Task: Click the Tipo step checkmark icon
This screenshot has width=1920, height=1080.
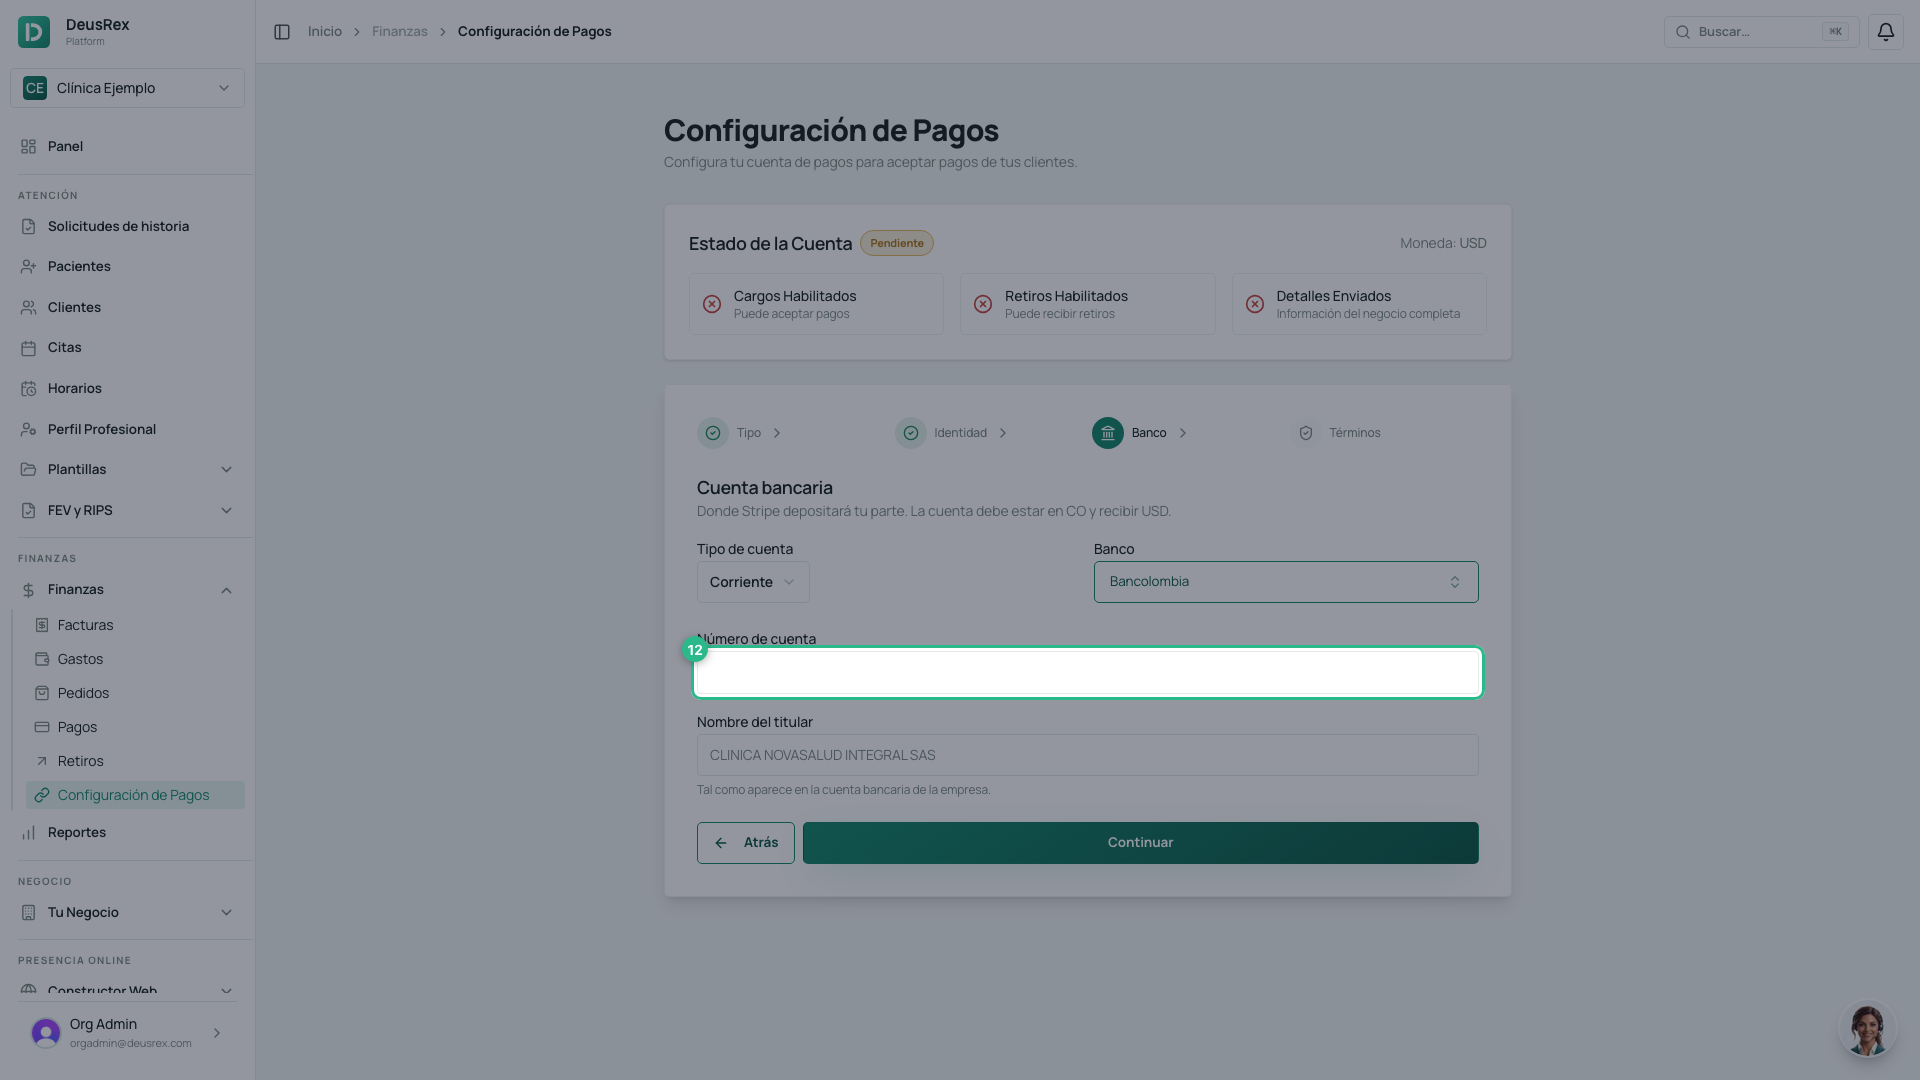Action: (x=713, y=433)
